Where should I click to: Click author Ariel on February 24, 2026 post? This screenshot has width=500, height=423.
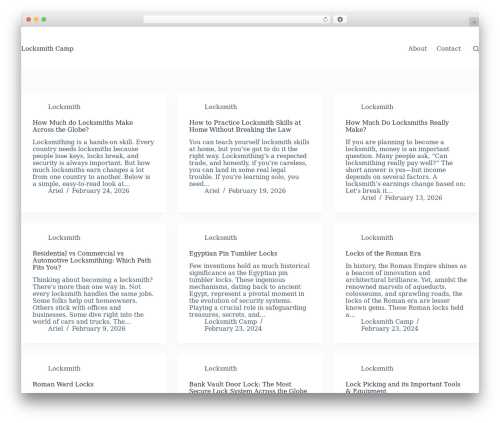tap(55, 191)
